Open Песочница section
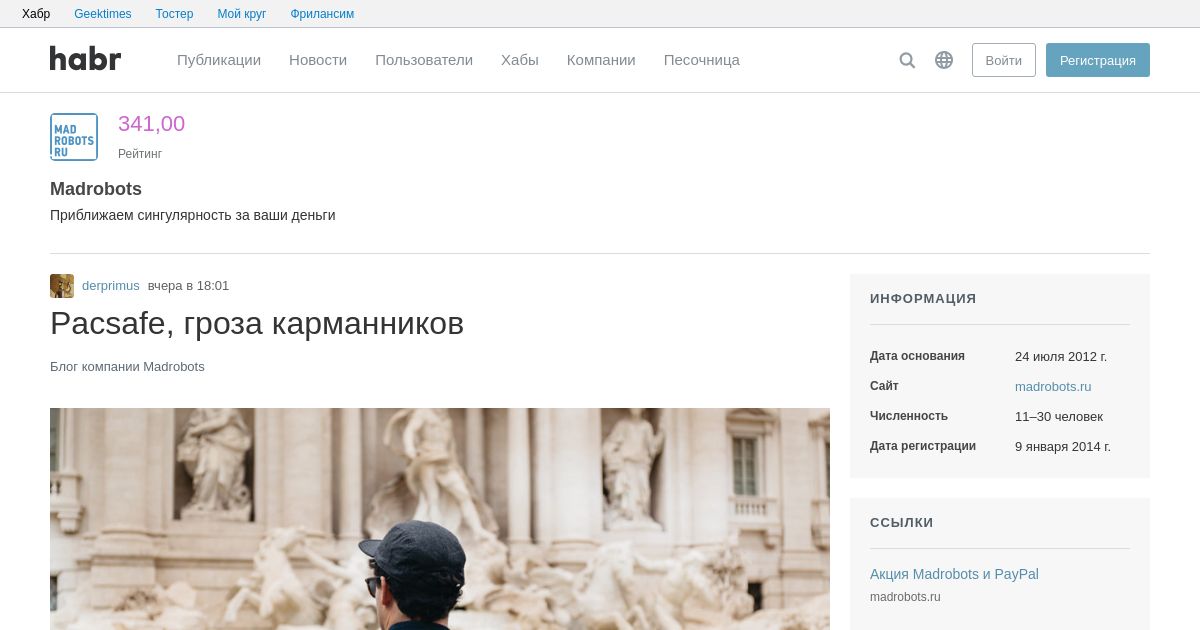Viewport: 1200px width, 630px height. [702, 60]
